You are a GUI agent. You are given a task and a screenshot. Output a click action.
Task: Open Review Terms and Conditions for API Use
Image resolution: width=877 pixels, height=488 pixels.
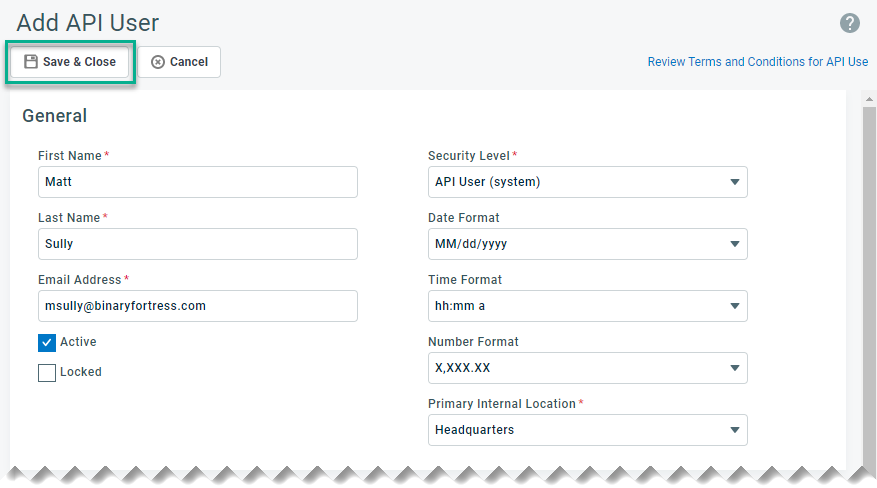coord(757,62)
